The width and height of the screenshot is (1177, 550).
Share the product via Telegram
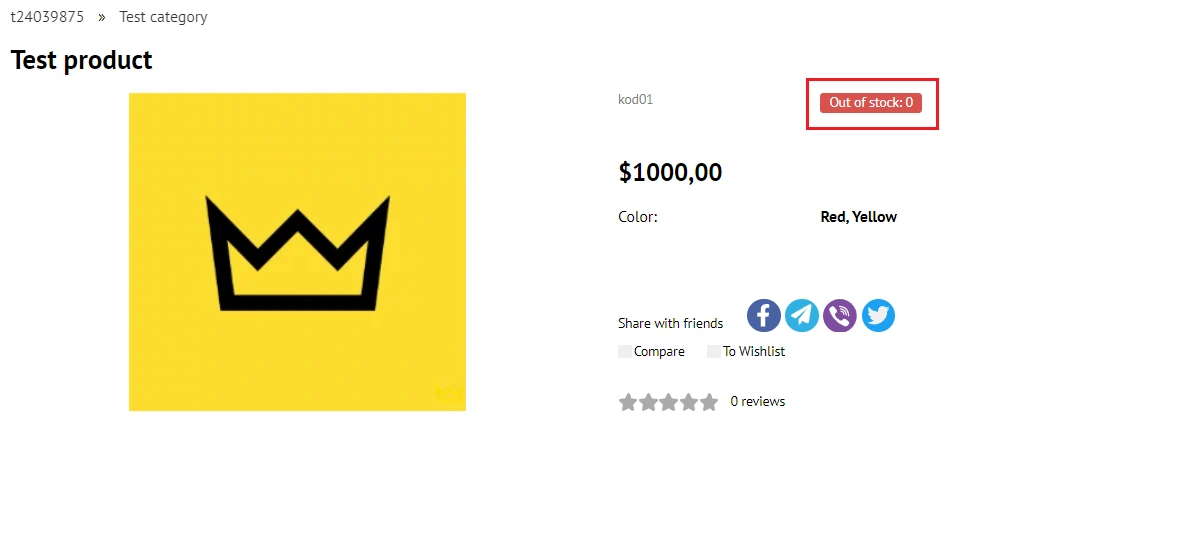(x=802, y=316)
